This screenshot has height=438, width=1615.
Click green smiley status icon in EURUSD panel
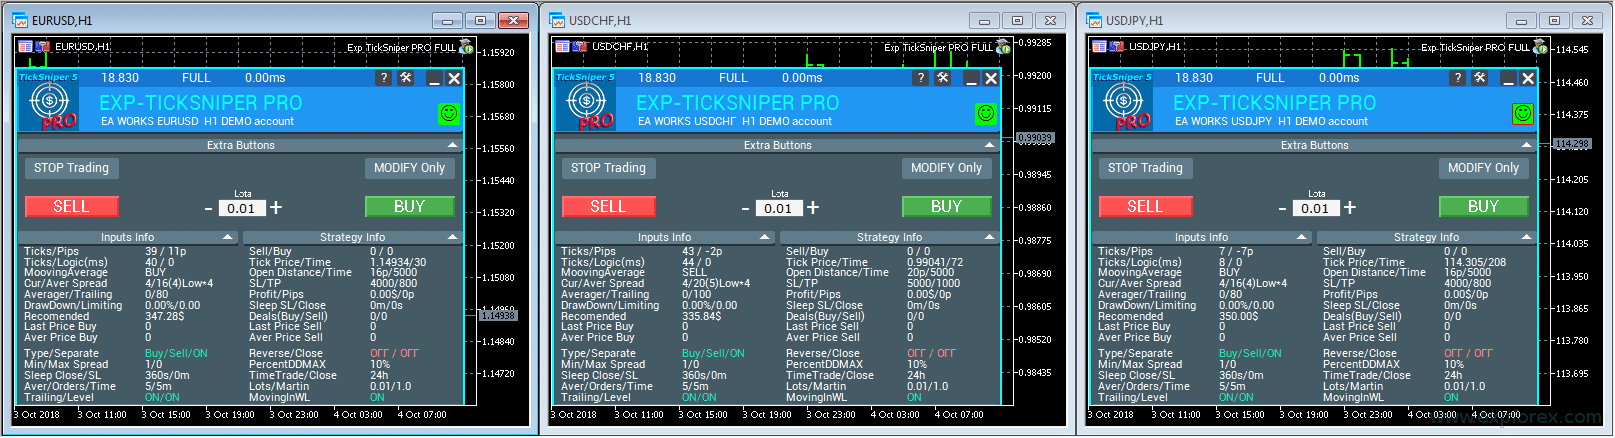tap(448, 114)
